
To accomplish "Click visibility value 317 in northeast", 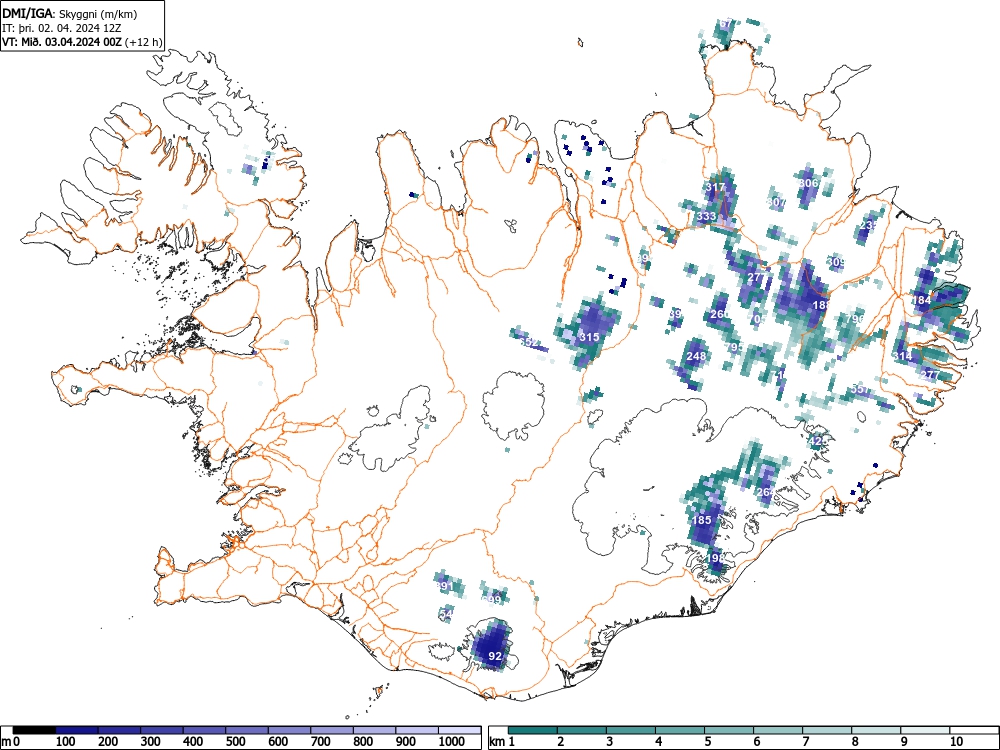I will [x=716, y=188].
